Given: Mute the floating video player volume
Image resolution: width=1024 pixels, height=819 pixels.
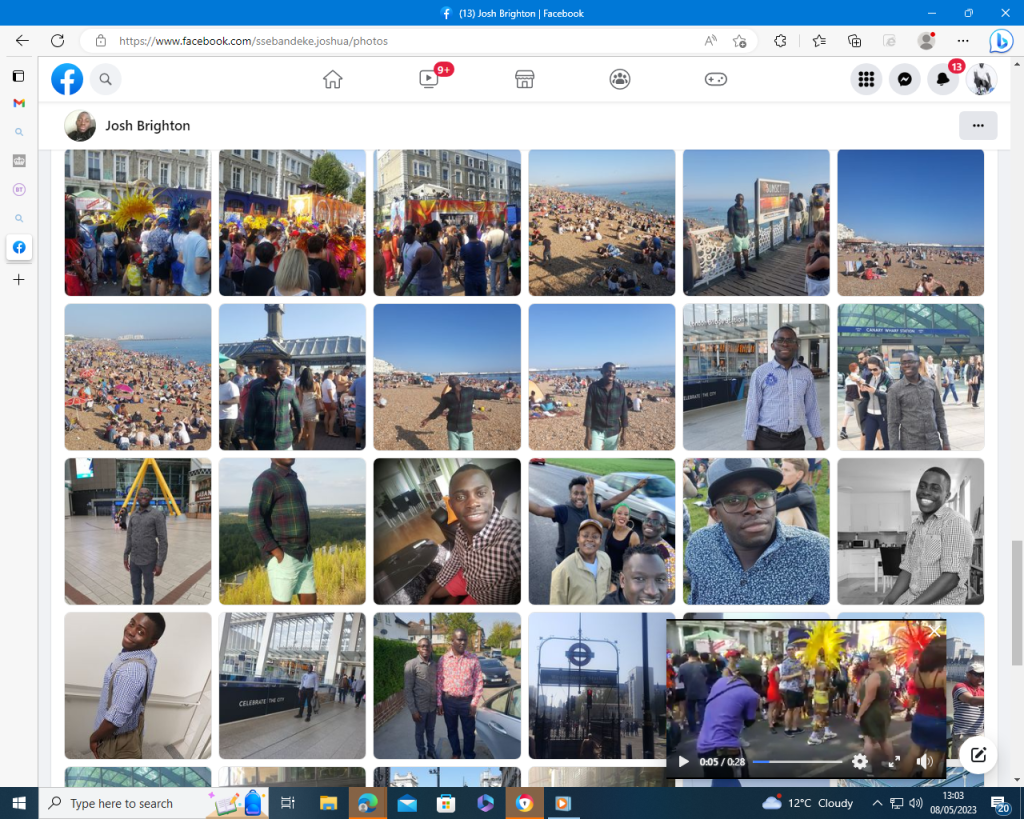Looking at the screenshot, I should click(x=924, y=761).
